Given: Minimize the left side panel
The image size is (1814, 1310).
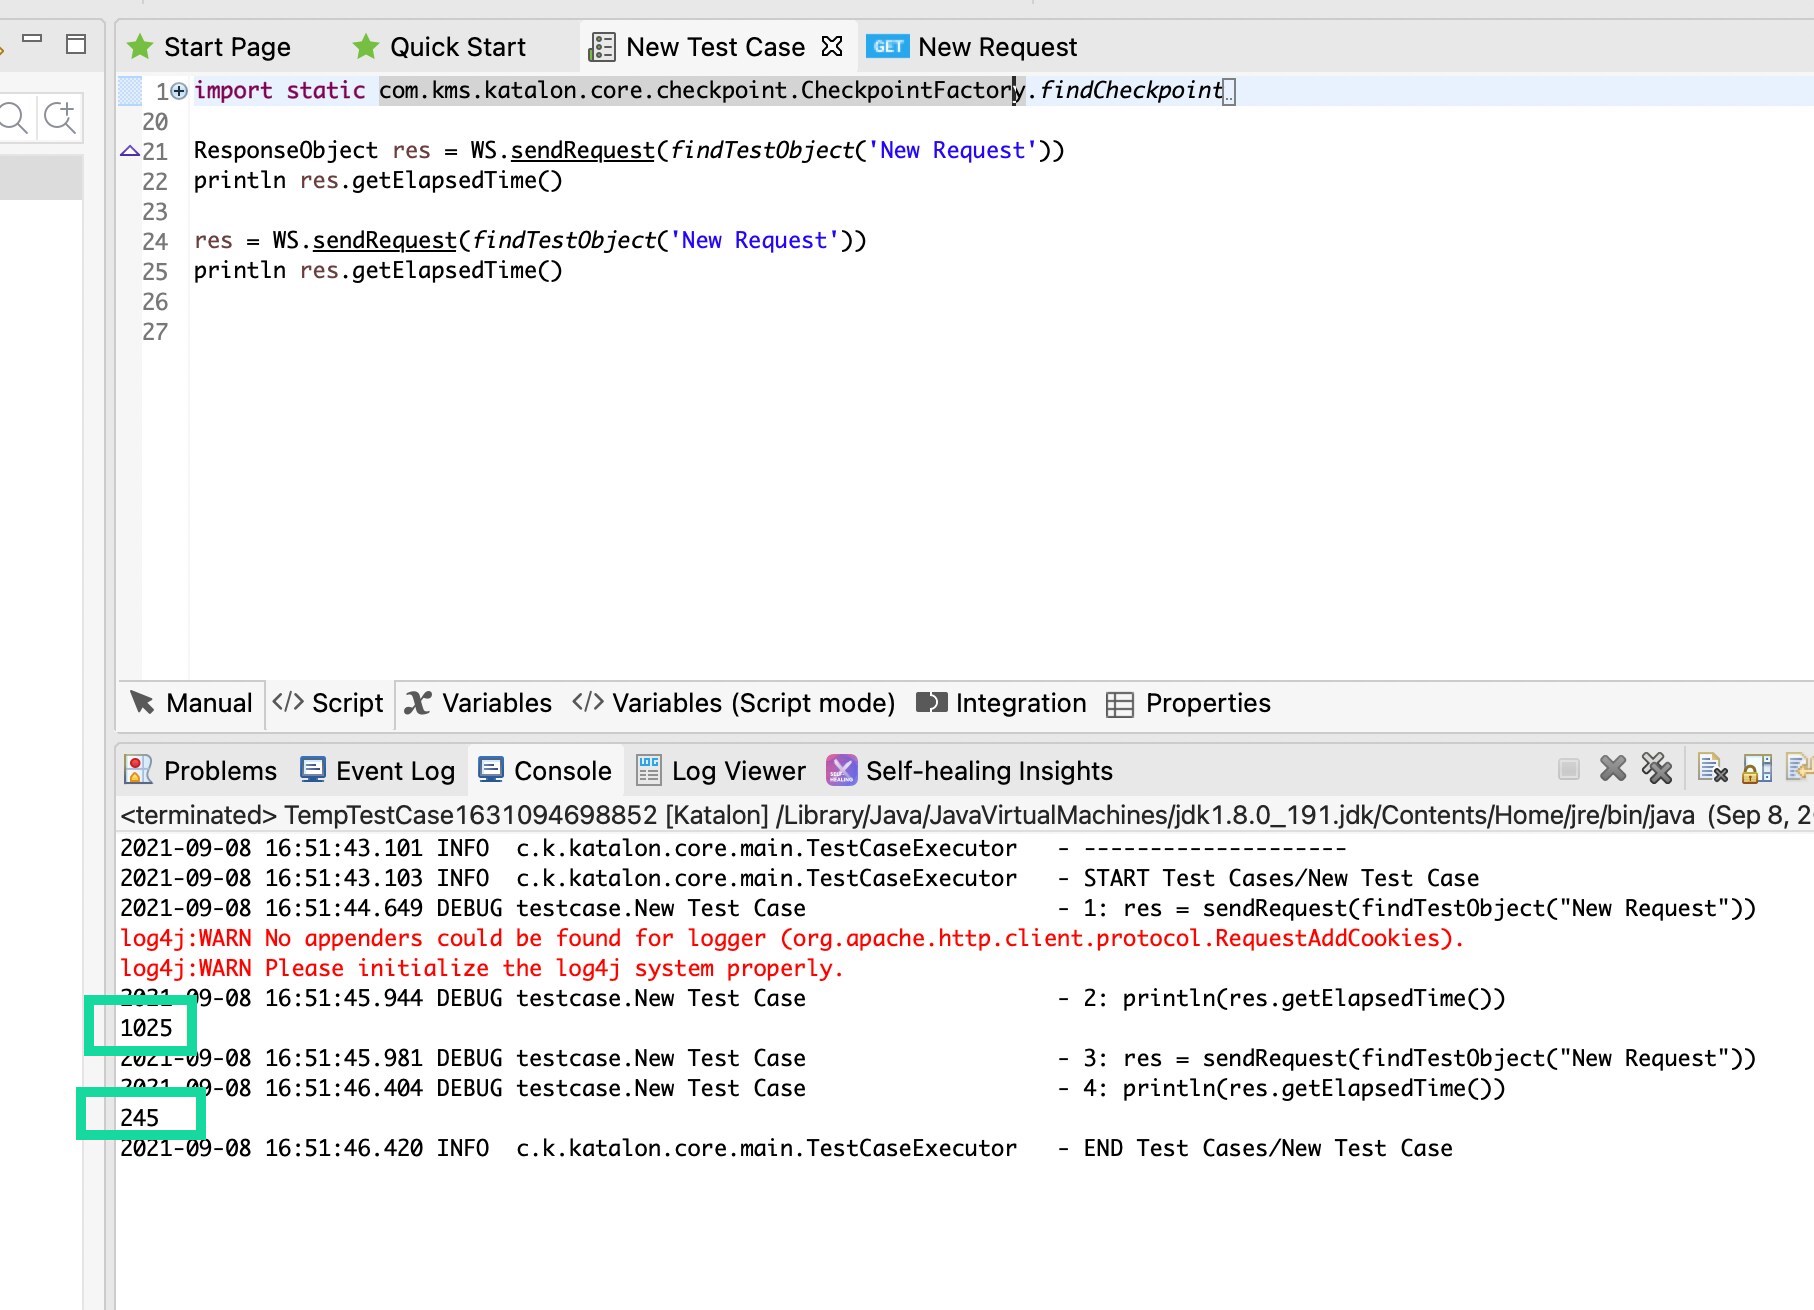Looking at the screenshot, I should pos(32,39).
